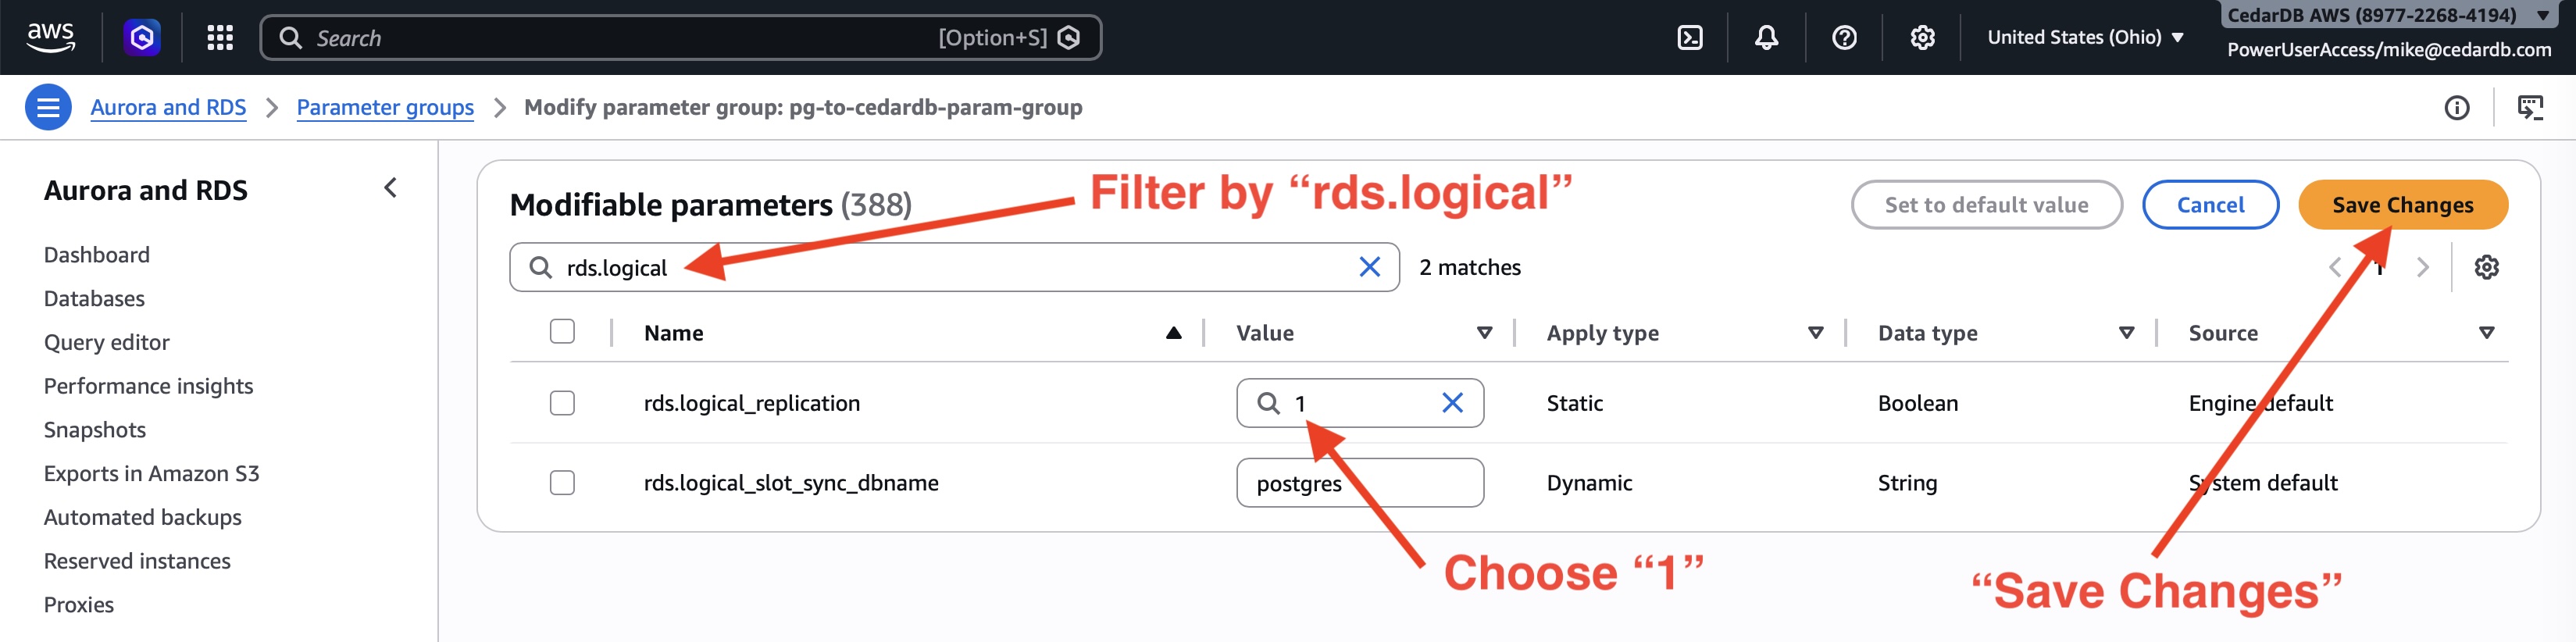
Task: Edit the rds.logical_replication value field
Action: pos(1360,403)
